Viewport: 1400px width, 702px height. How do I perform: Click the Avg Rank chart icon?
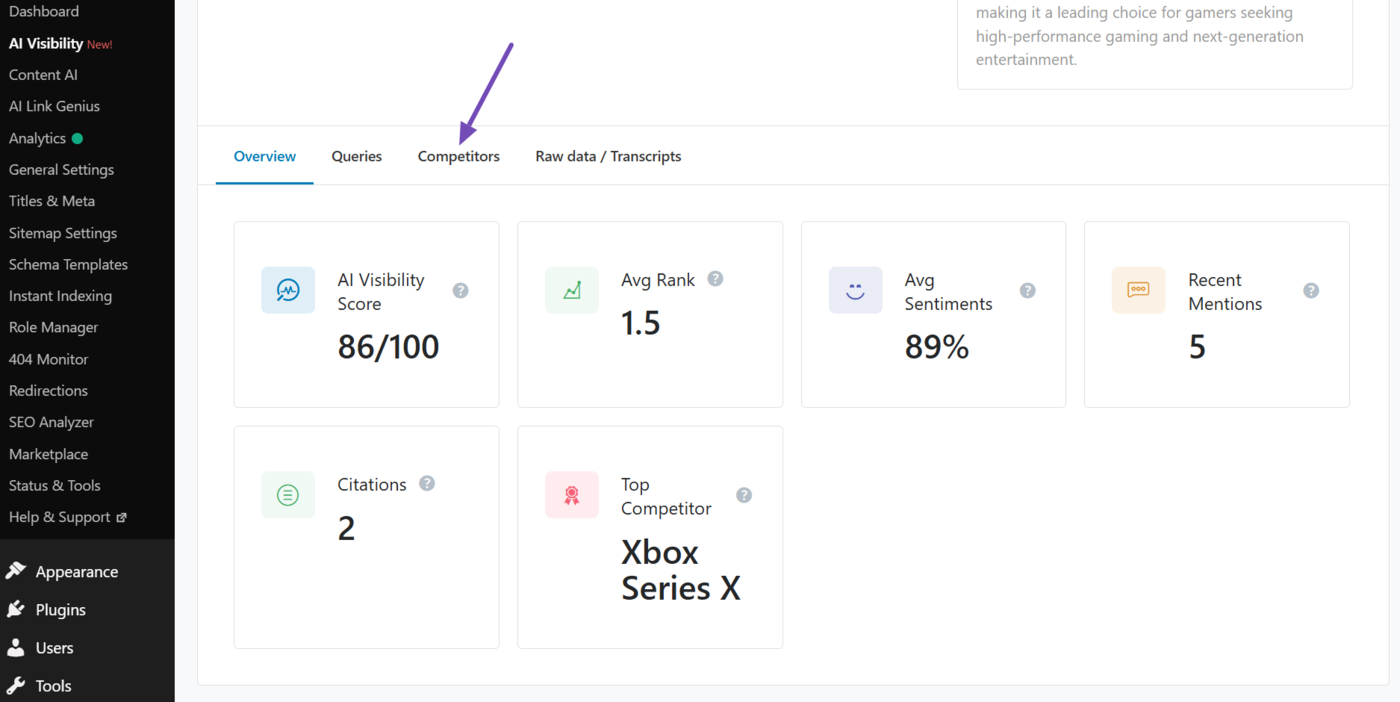[572, 290]
